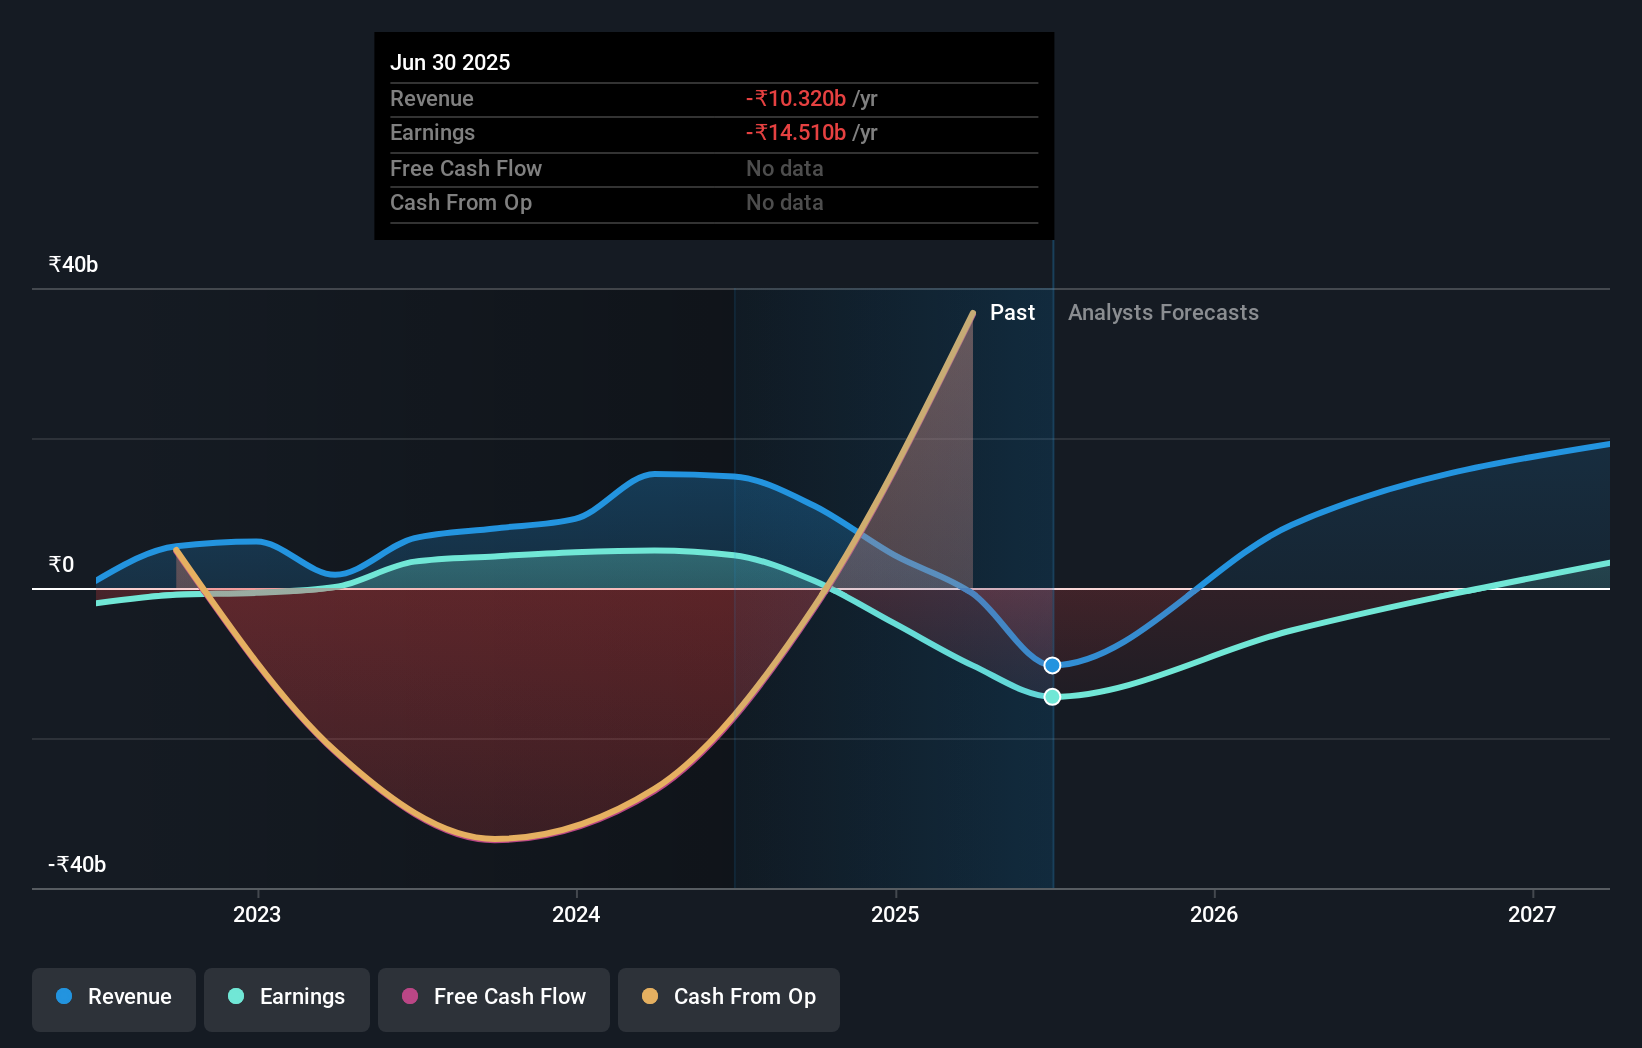Image resolution: width=1642 pixels, height=1048 pixels.
Task: Click the -₹14.510b earnings value in tooltip
Action: click(796, 132)
